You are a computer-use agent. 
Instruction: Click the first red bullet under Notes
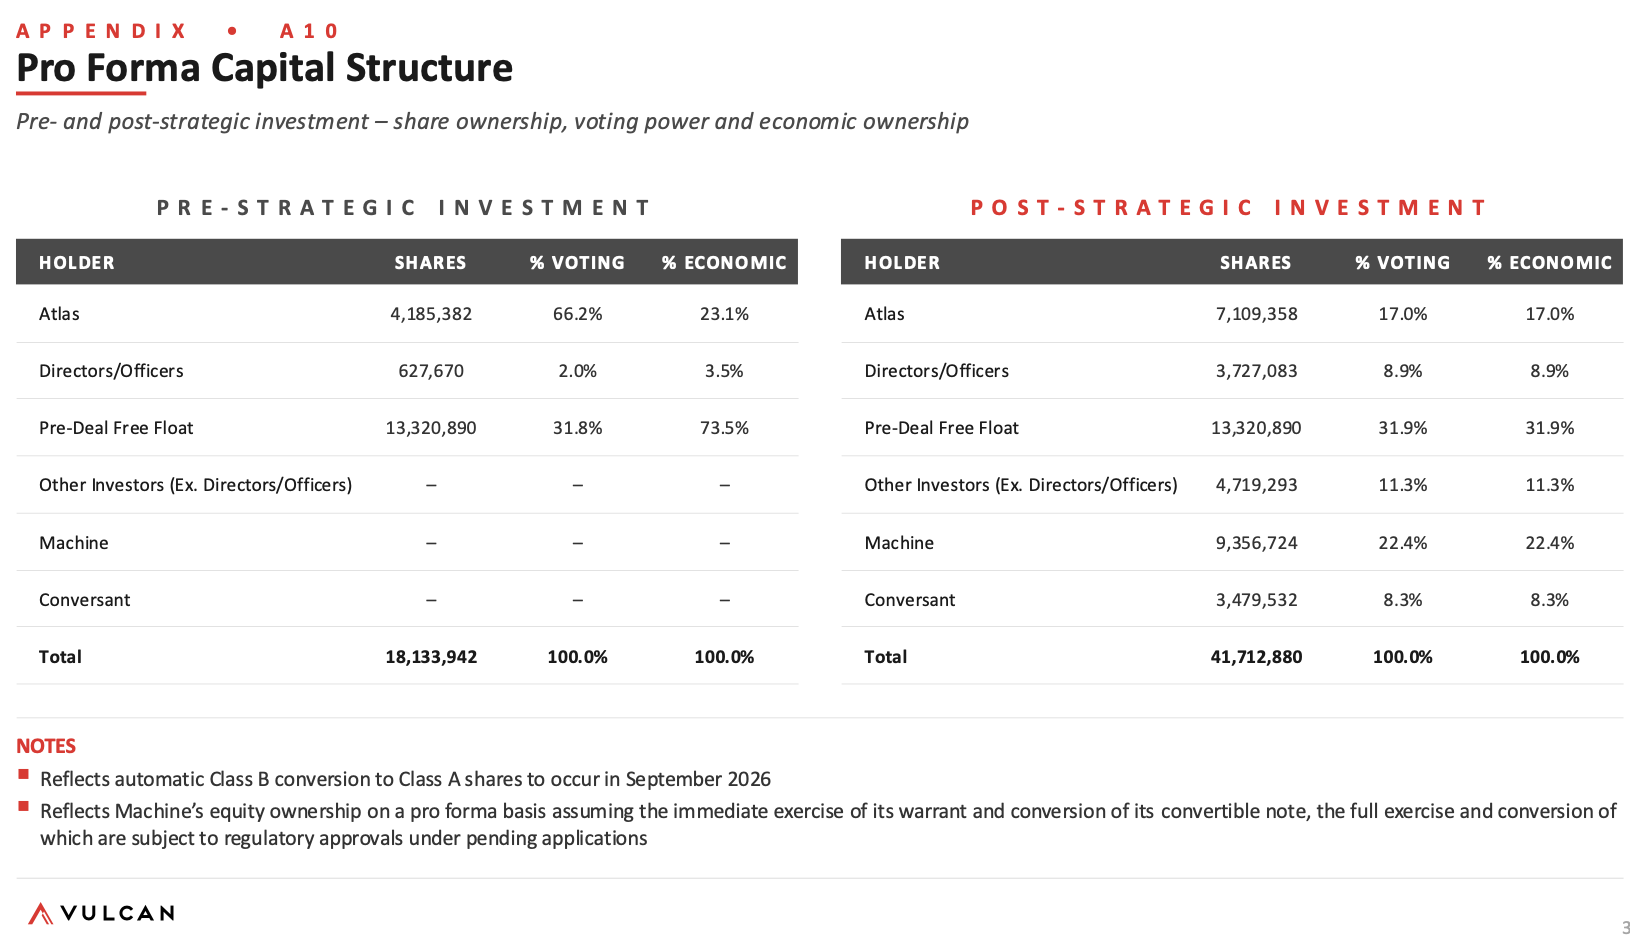[24, 775]
